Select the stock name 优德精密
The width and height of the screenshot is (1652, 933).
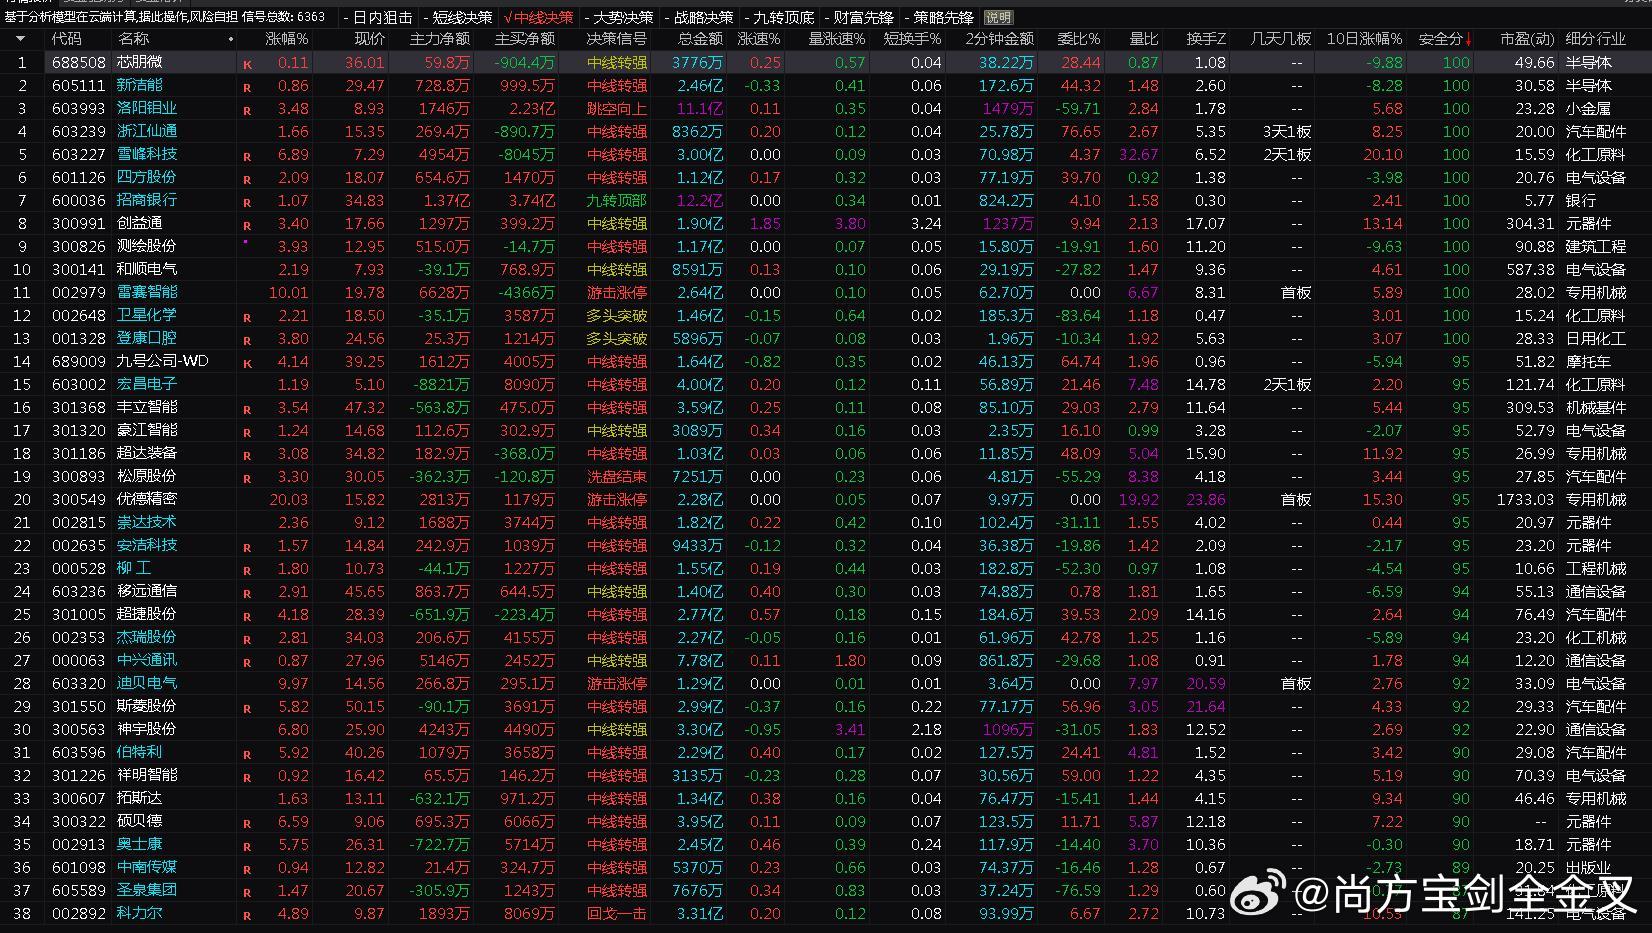pyautogui.click(x=147, y=499)
